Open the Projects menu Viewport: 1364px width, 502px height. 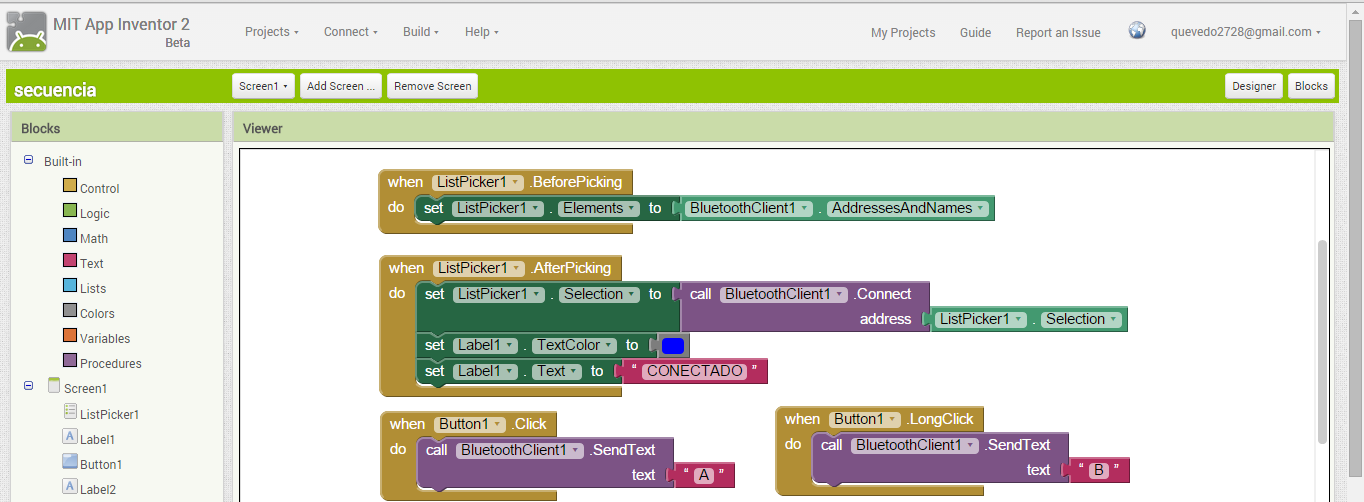[x=272, y=32]
